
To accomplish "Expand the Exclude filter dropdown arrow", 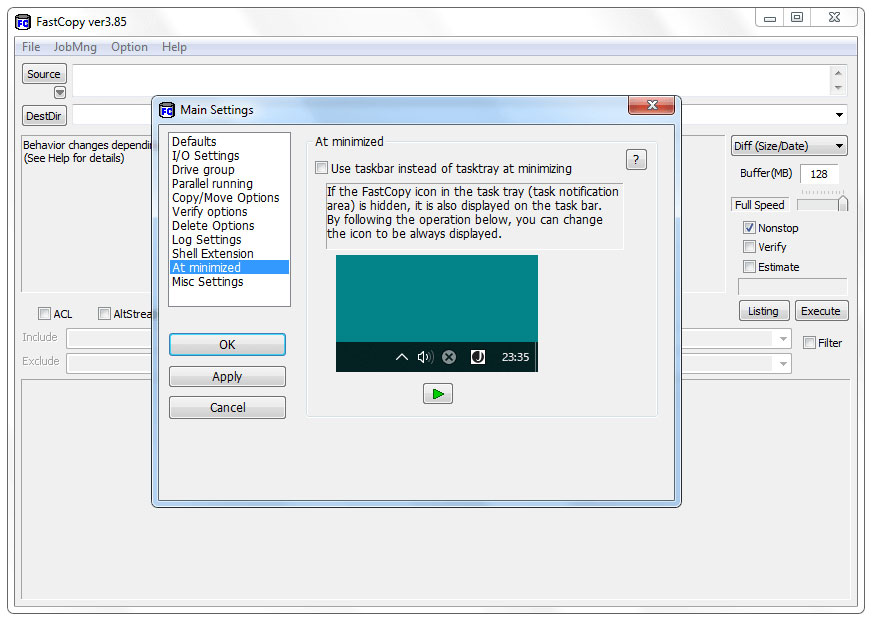I will [783, 364].
